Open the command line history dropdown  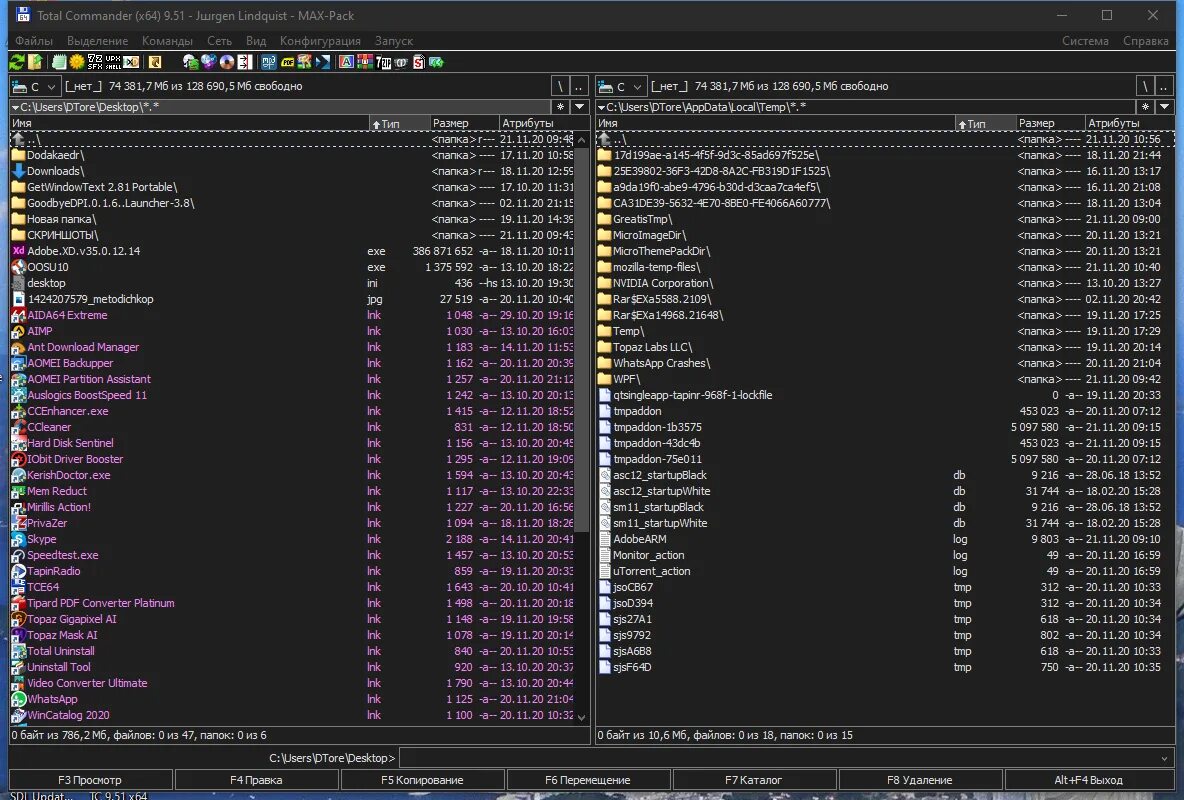coord(1164,758)
